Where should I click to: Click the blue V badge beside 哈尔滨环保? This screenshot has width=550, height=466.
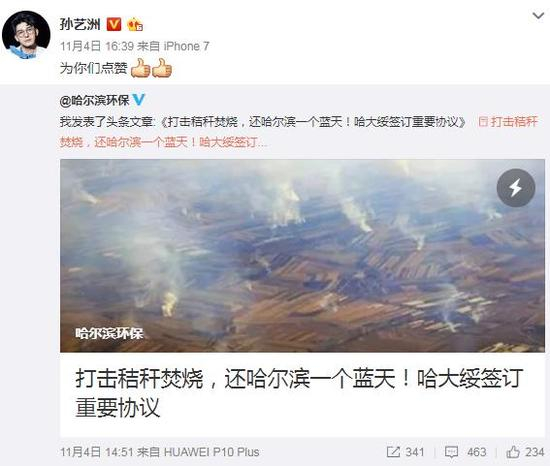tap(139, 100)
